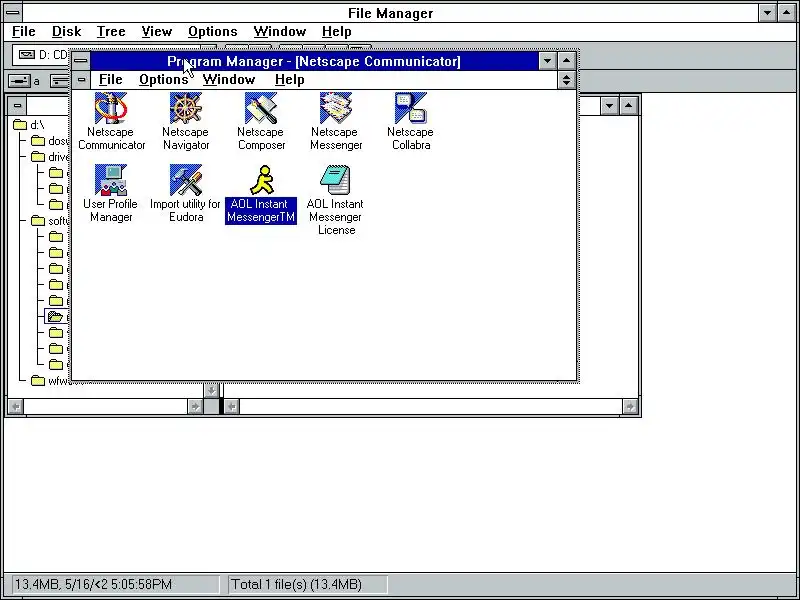
Task: Open File Manager Tree menu
Action: click(111, 32)
